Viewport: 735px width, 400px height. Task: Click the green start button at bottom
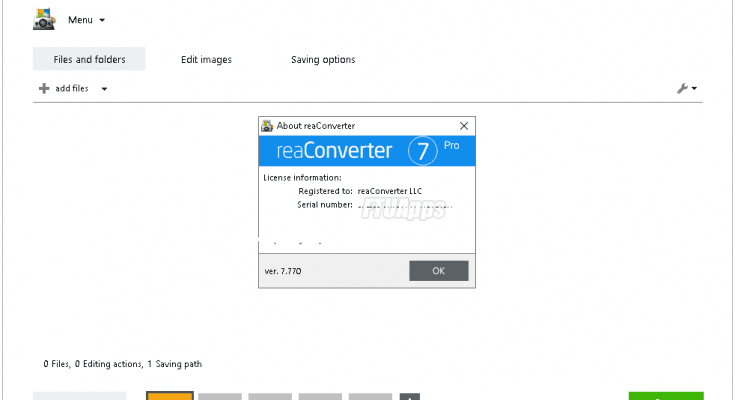pyautogui.click(x=666, y=396)
